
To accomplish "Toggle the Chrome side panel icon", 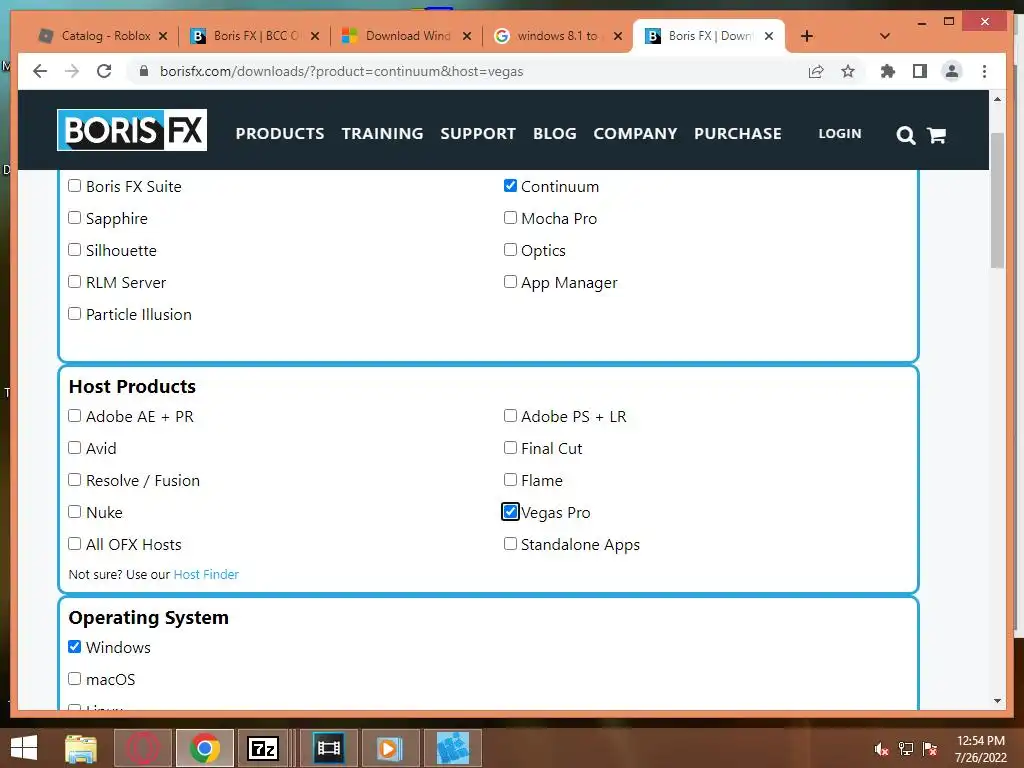I will (x=920, y=71).
